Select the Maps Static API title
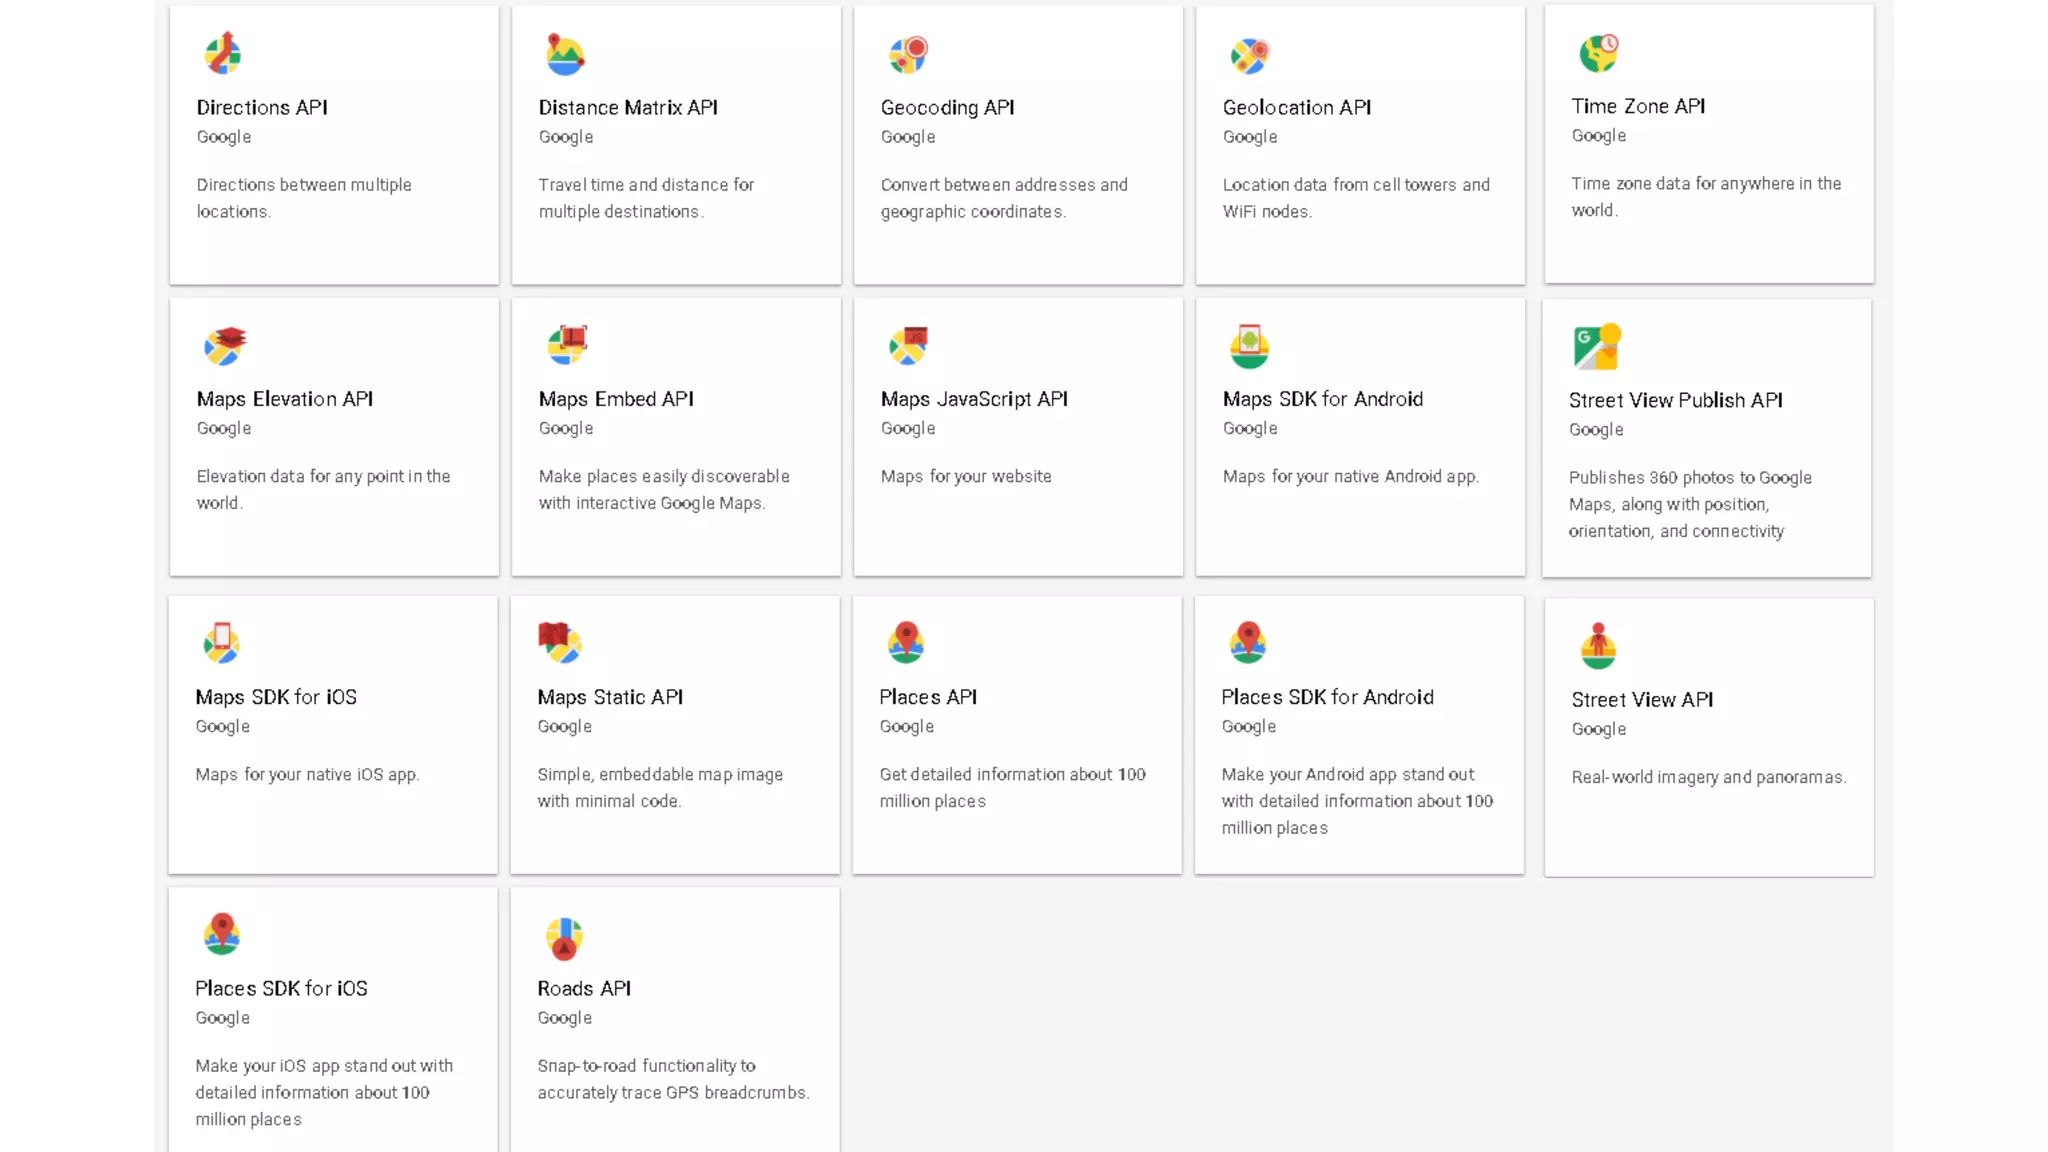2048x1152 pixels. tap(609, 697)
